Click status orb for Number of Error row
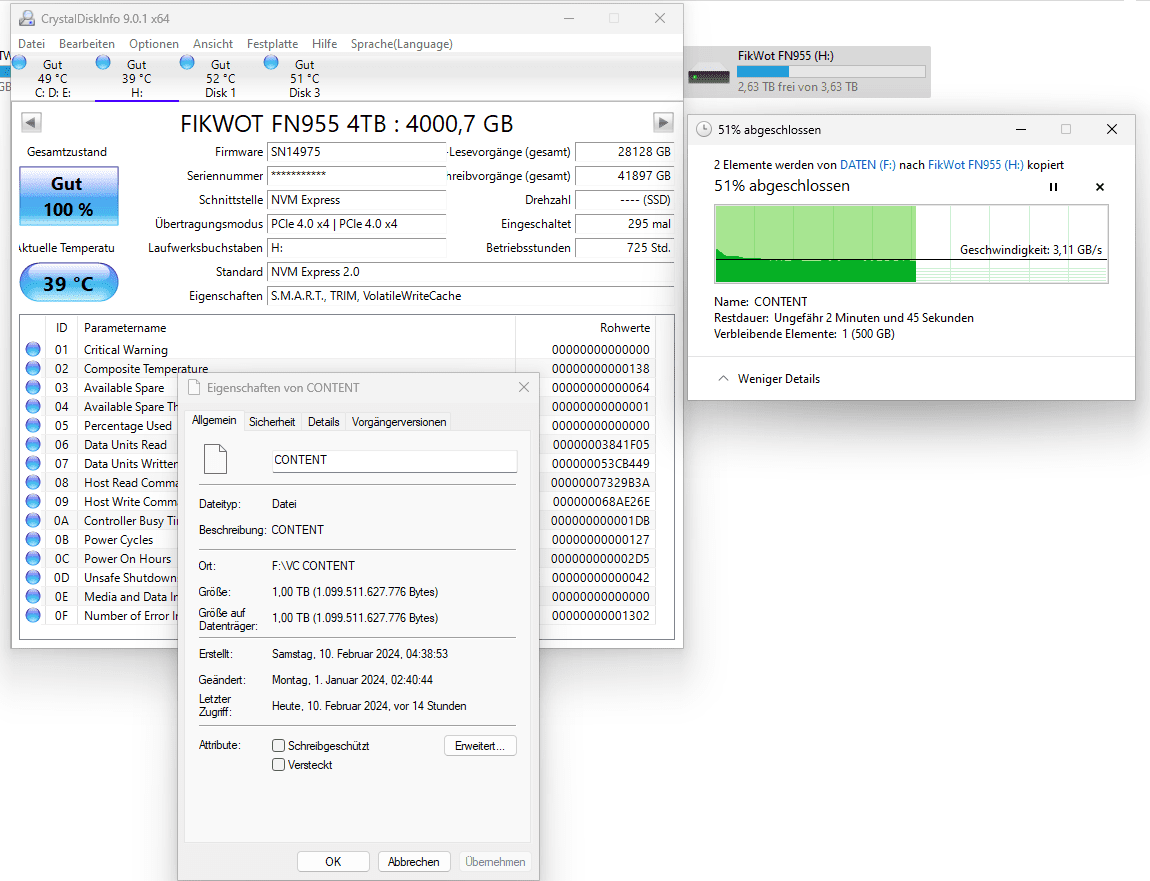 point(33,615)
